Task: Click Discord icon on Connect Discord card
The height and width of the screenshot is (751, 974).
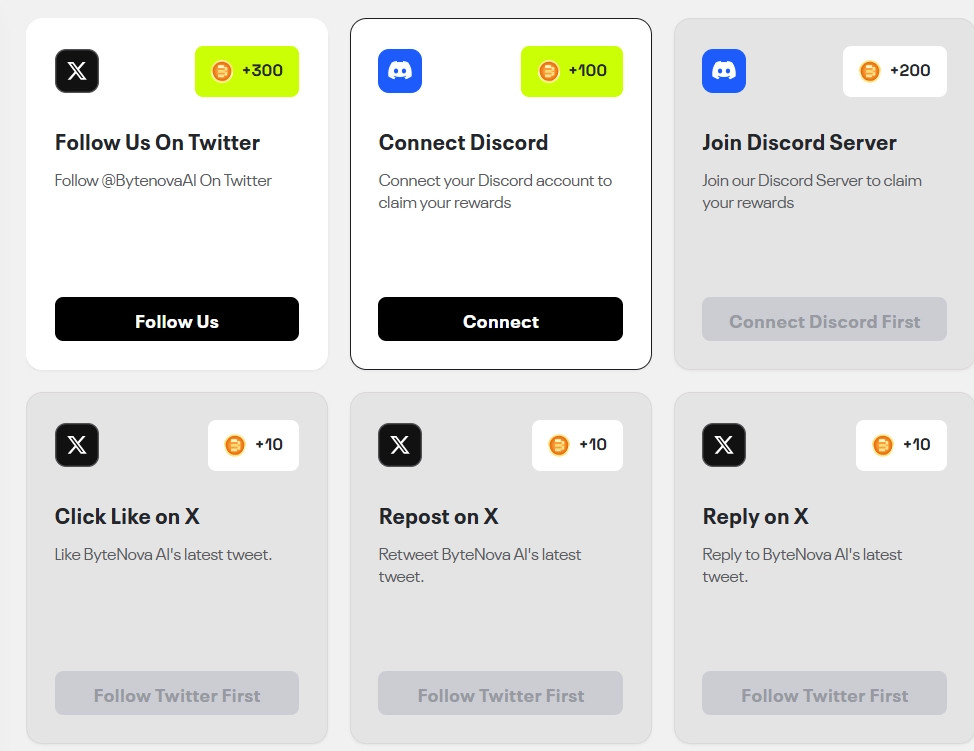Action: pyautogui.click(x=400, y=71)
